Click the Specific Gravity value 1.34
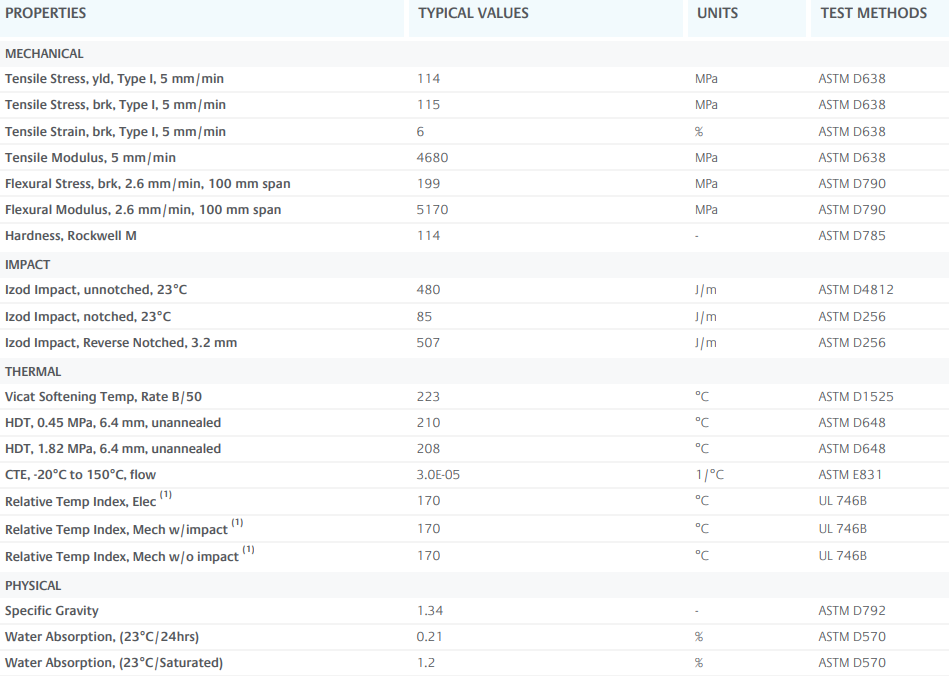This screenshot has width=949, height=676. [430, 611]
